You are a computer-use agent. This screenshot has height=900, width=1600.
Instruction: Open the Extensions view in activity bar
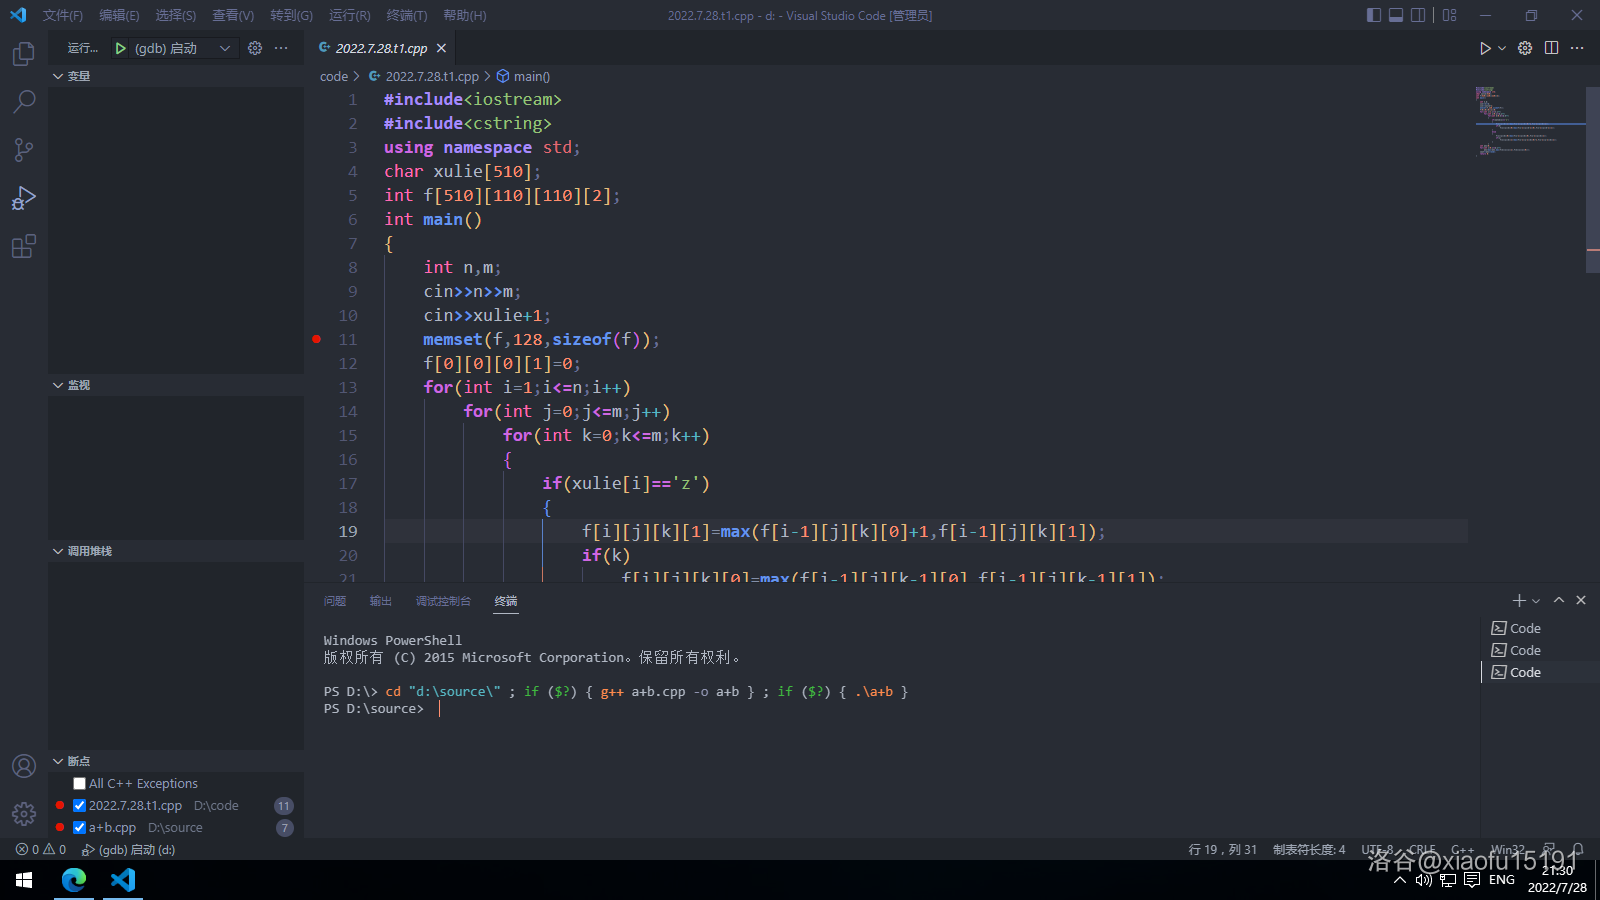coord(24,245)
